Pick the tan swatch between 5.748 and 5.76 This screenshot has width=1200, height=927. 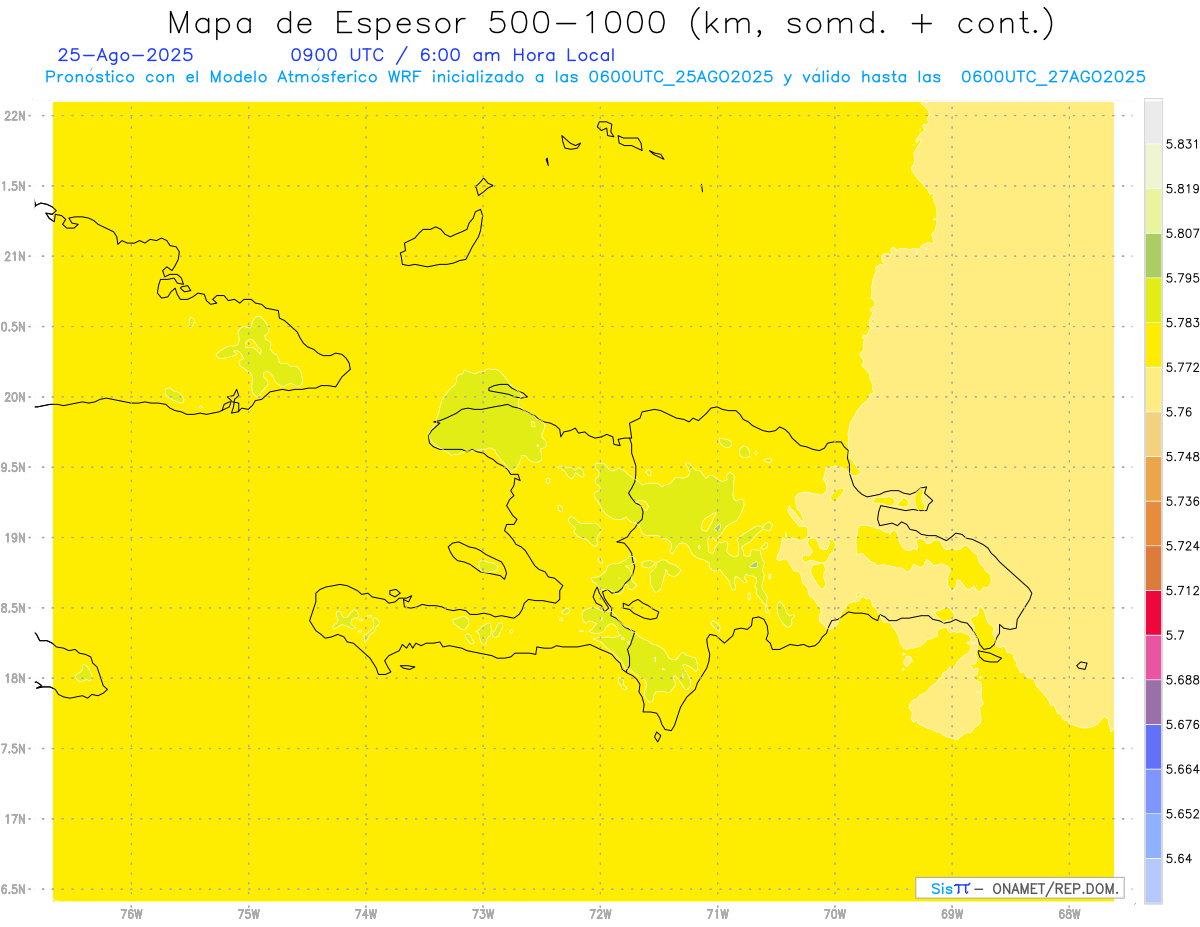(x=1153, y=434)
